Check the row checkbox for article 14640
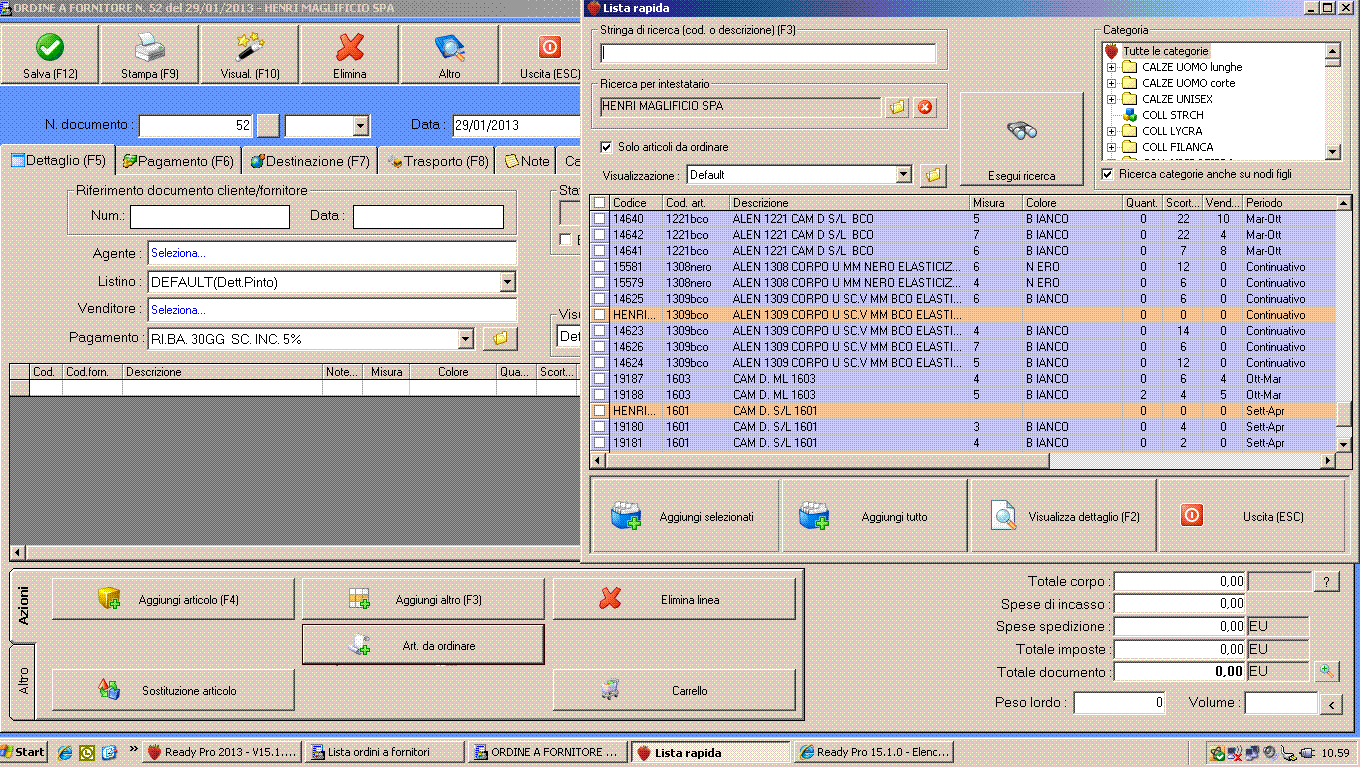 pyautogui.click(x=599, y=219)
